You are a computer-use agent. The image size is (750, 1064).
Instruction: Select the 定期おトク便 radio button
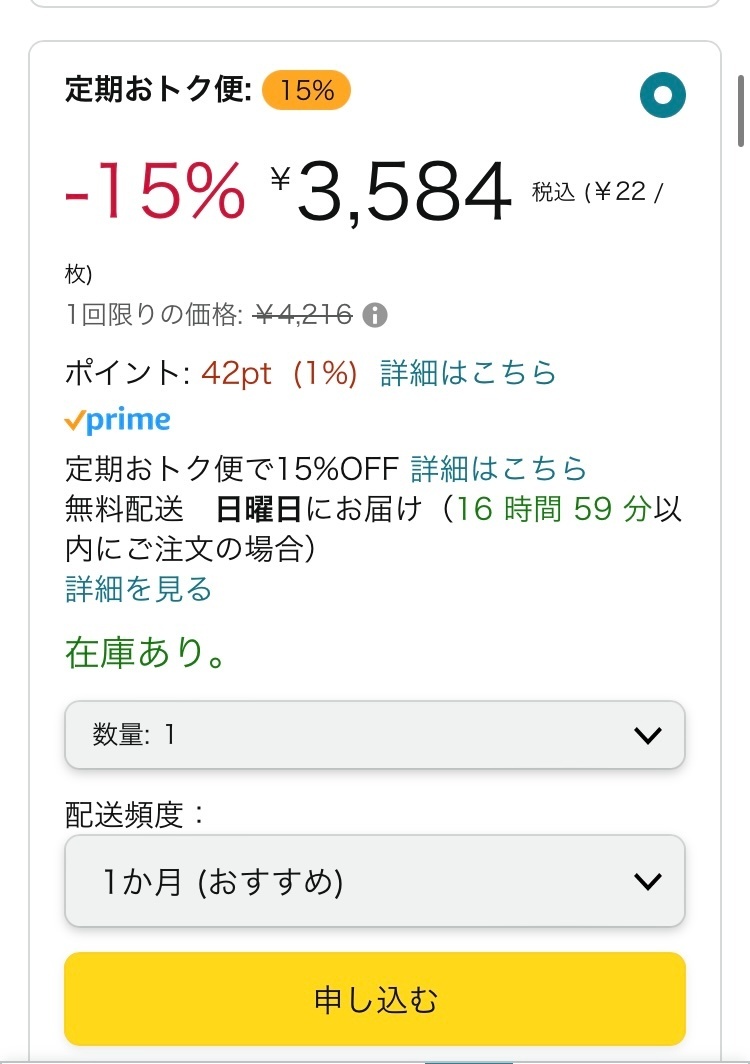click(x=663, y=96)
